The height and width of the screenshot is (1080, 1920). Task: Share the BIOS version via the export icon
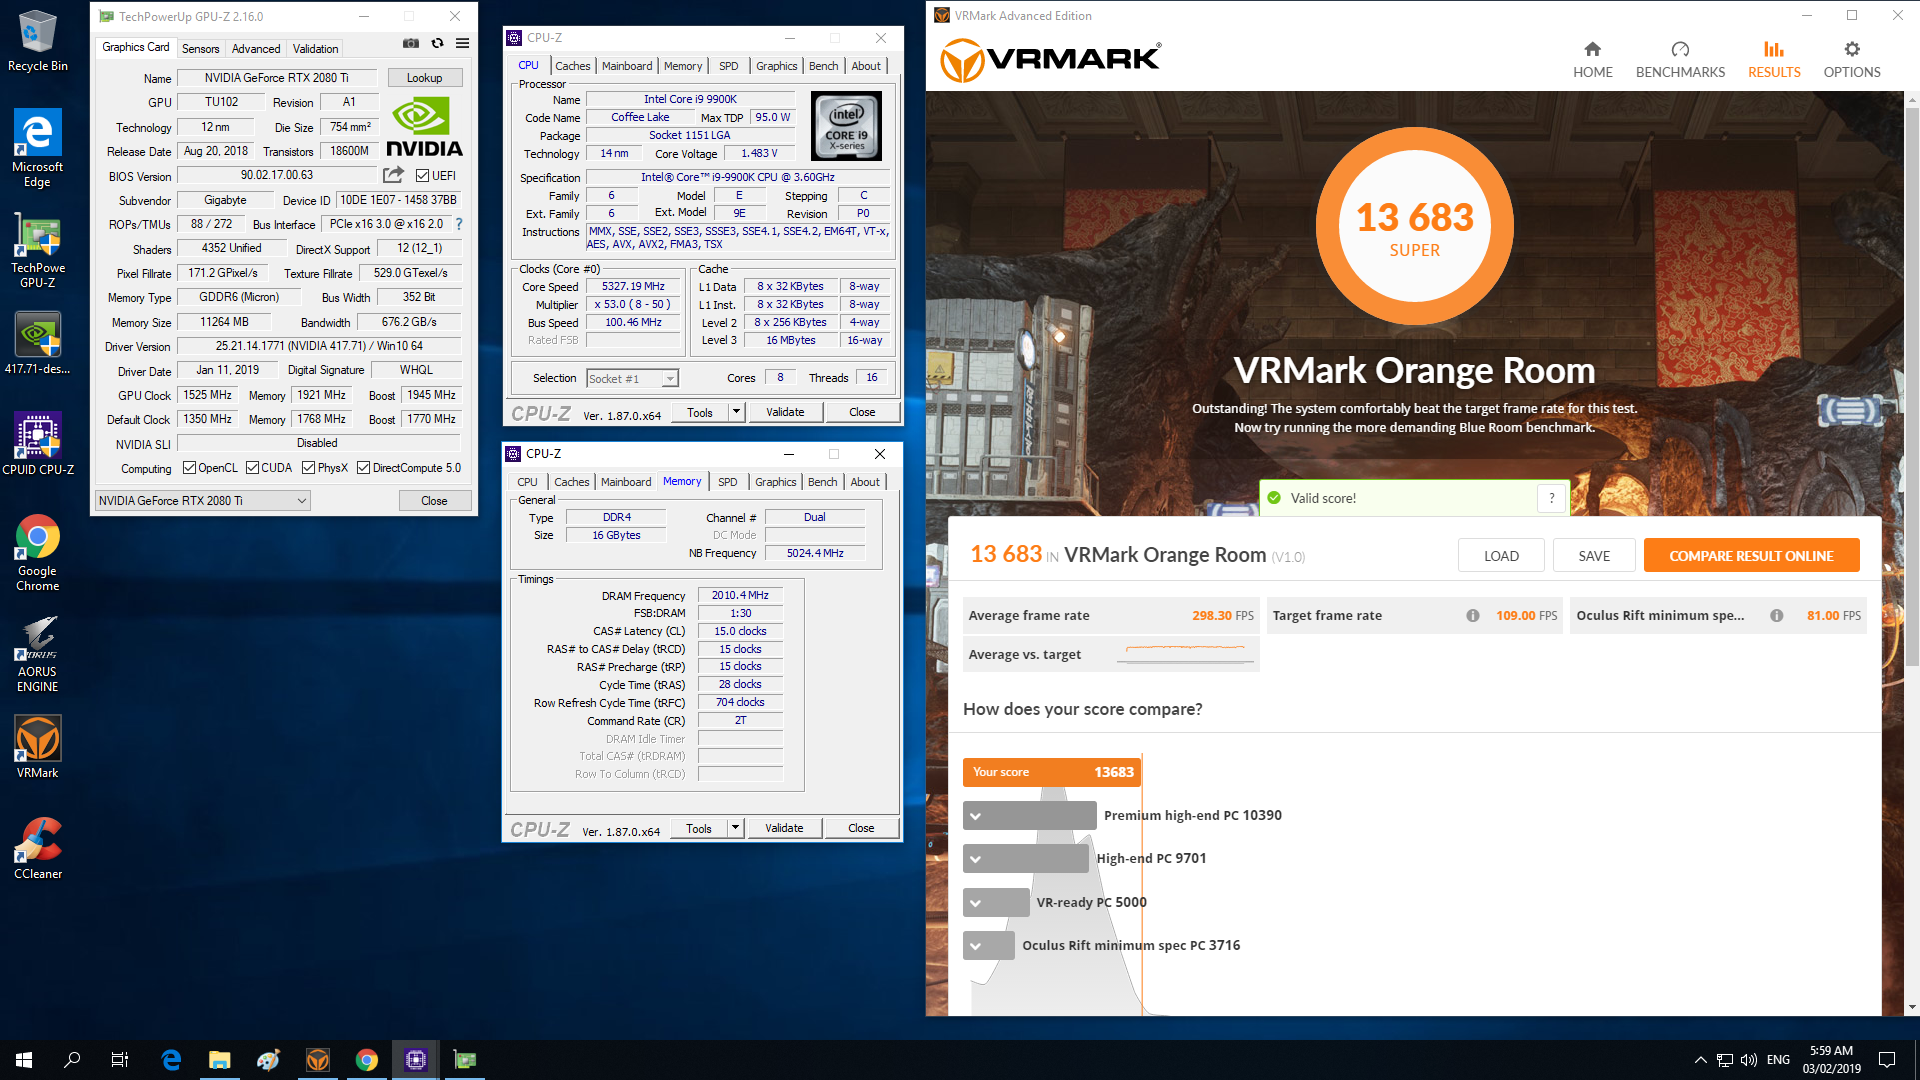pyautogui.click(x=393, y=175)
